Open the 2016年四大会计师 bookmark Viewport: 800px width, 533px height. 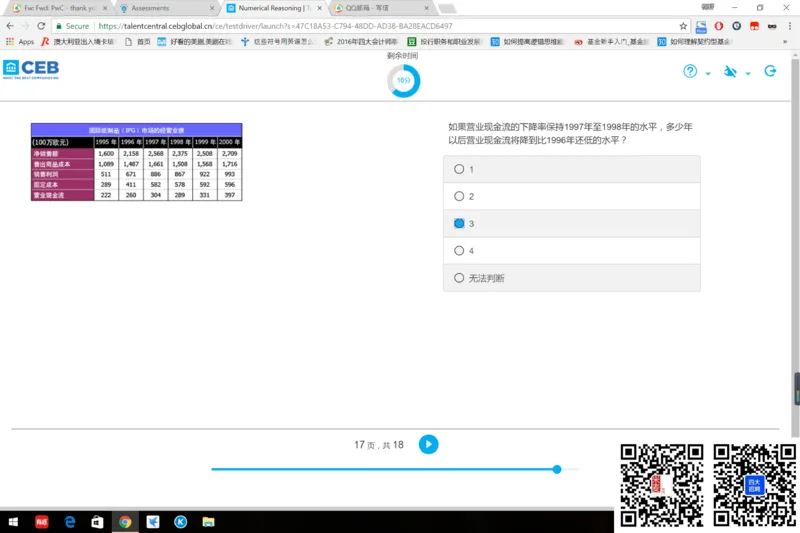pyautogui.click(x=361, y=42)
